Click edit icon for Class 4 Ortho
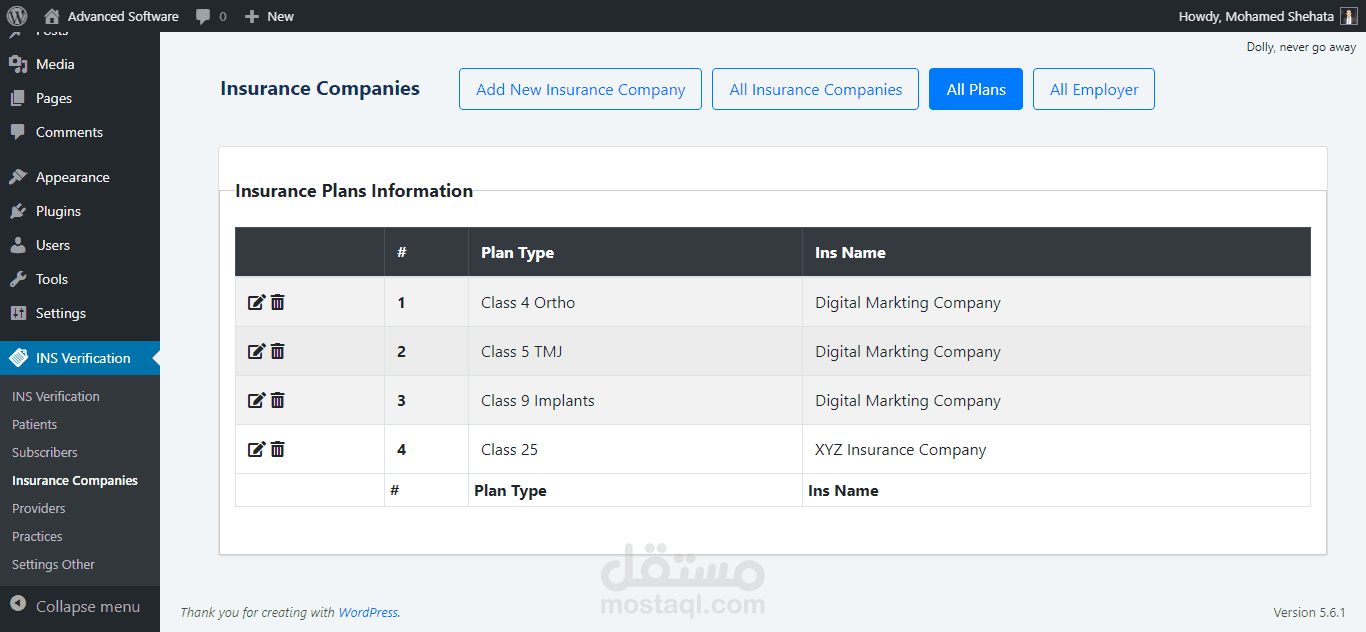Image resolution: width=1366 pixels, height=632 pixels. click(x=256, y=302)
